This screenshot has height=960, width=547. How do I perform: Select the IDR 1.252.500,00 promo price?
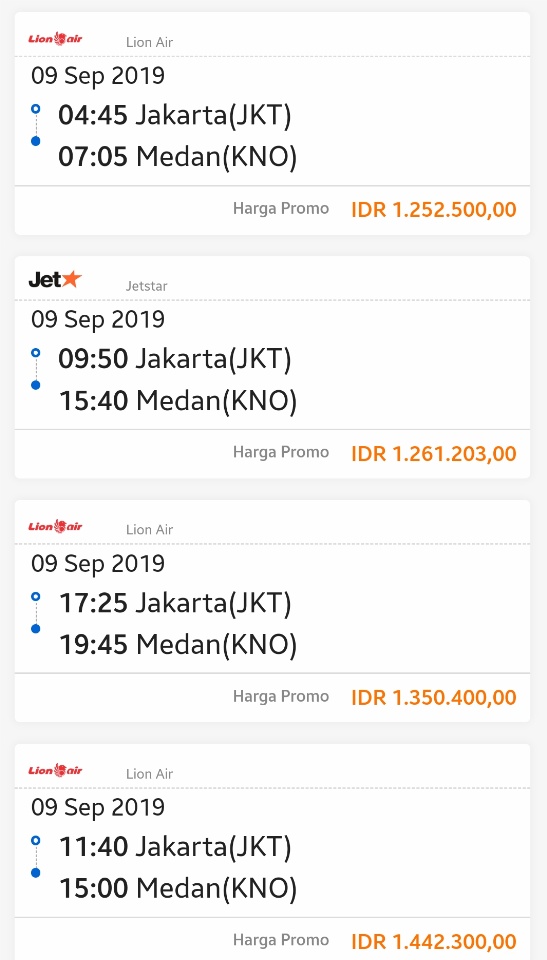(x=434, y=209)
